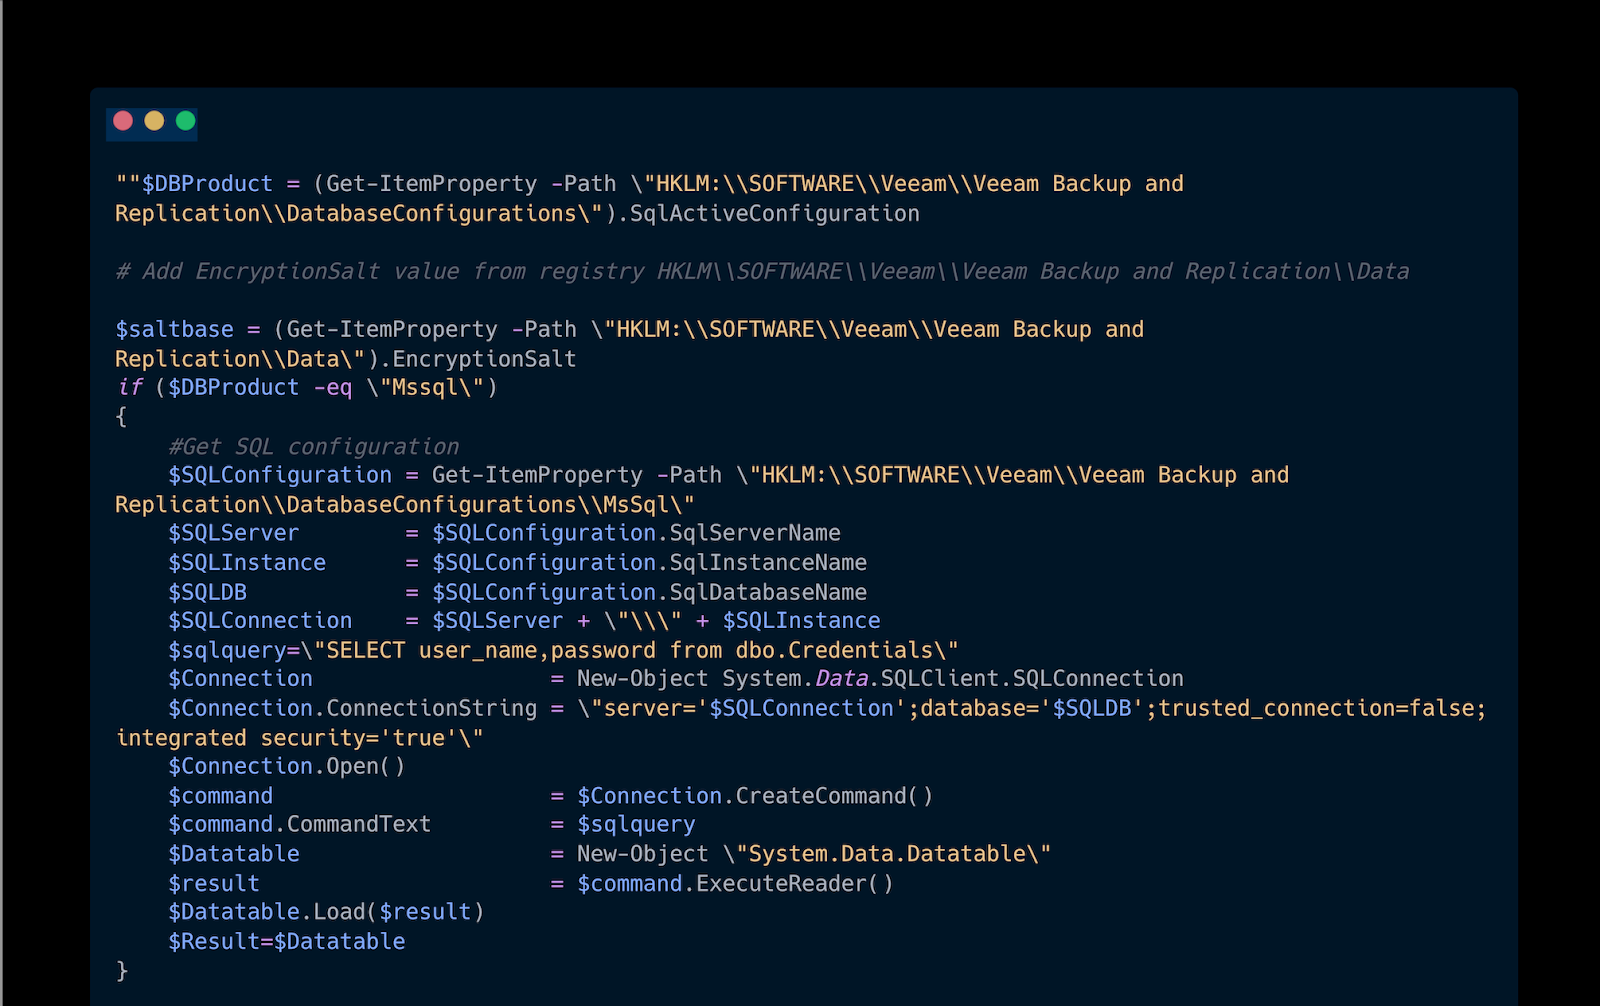Image resolution: width=1600 pixels, height=1006 pixels.
Task: Click the red window control dot
Action: pyautogui.click(x=122, y=120)
